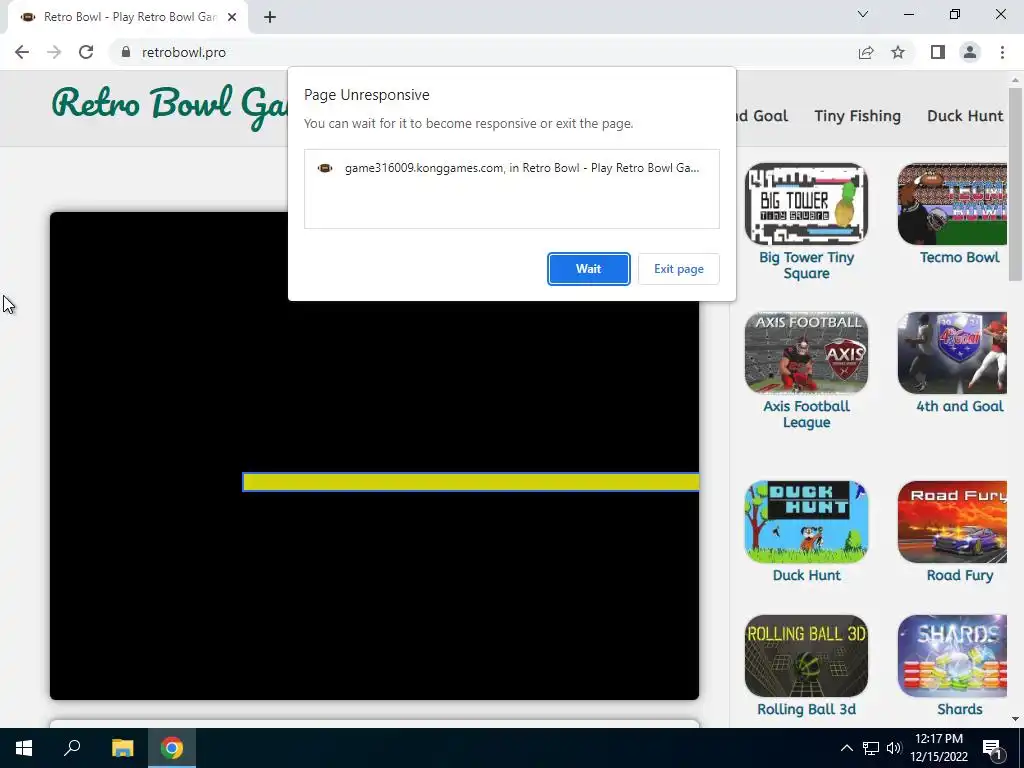Click the Exit page button

[679, 269]
